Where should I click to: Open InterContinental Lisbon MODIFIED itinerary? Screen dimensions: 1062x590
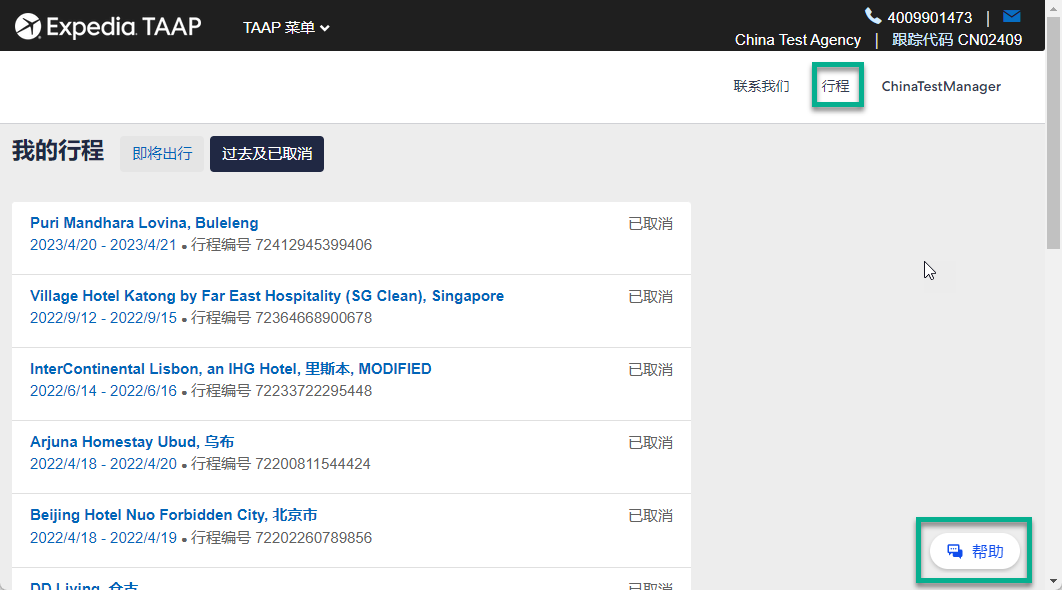tap(231, 369)
